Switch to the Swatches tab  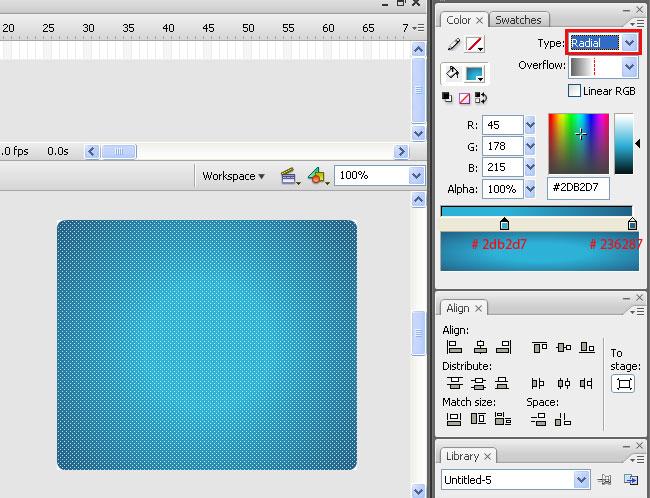(518, 20)
